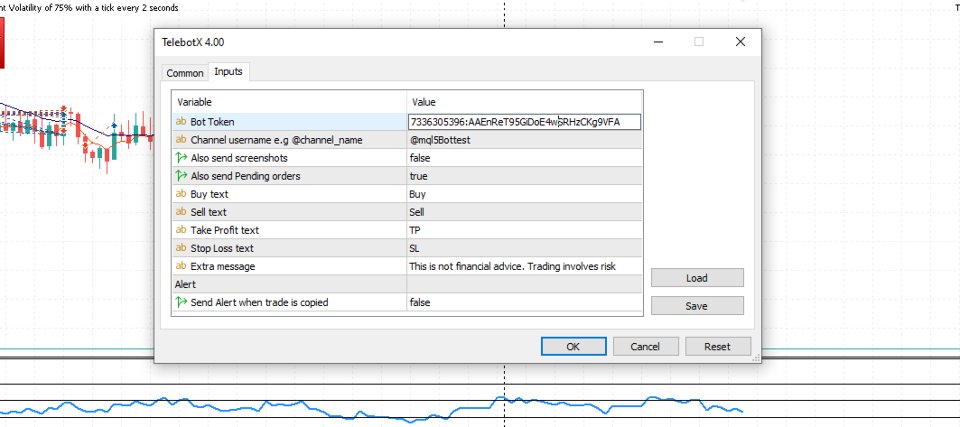Screen dimensions: 960x427
Task: Click the string icon beside Buy text
Action: tap(181, 194)
